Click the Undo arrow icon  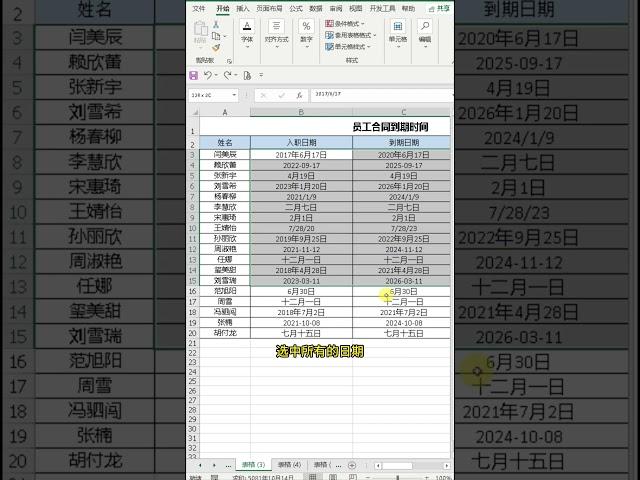coord(208,75)
